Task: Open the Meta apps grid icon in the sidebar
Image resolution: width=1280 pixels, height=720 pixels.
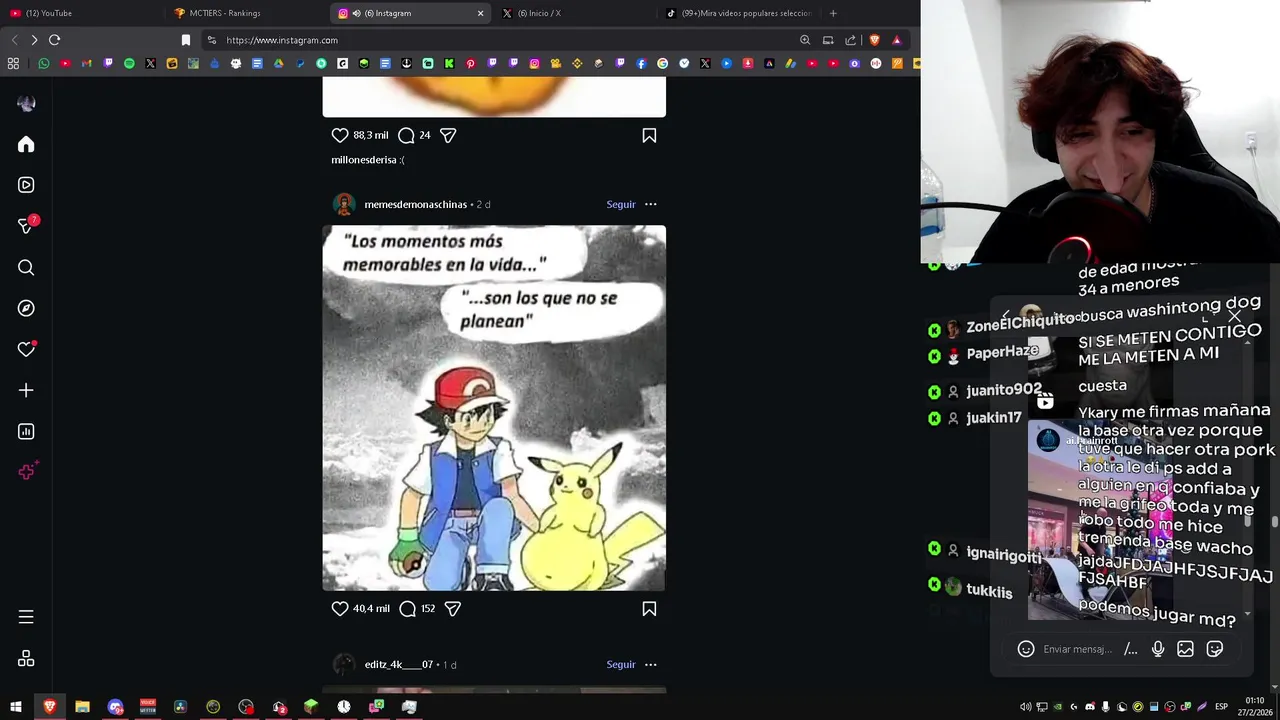Action: [x=26, y=658]
